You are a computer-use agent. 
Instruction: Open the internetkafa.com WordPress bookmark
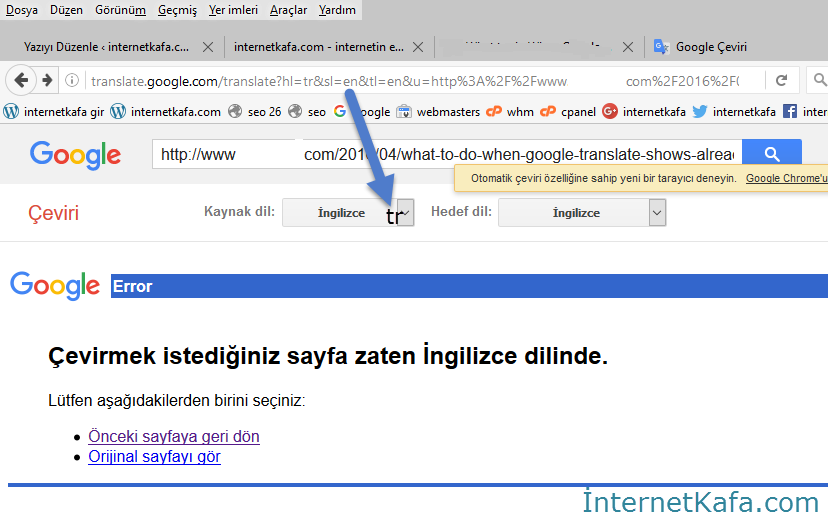[x=165, y=111]
